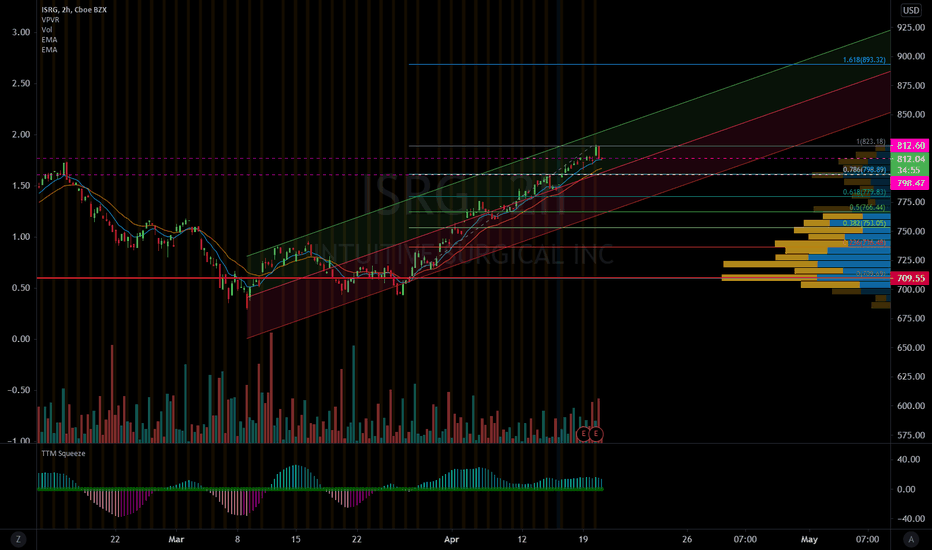Click the right earnings E marker
Viewport: 932px width, 550px height.
pos(596,434)
